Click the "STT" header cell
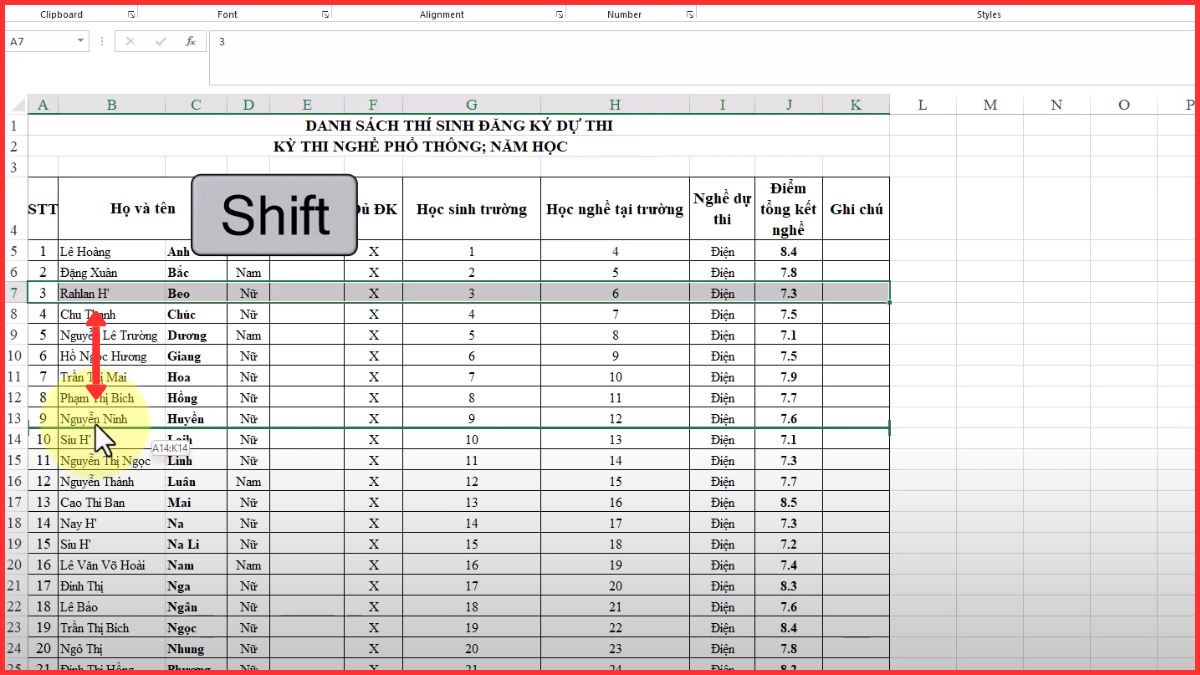This screenshot has height=675, width=1200. click(x=43, y=209)
